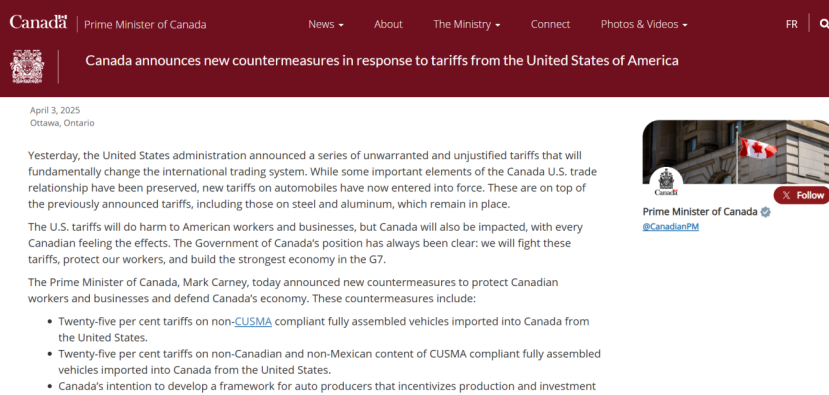Screen dimensions: 829x395
Task: Open the CUSMA hyperlink
Action: tap(253, 321)
